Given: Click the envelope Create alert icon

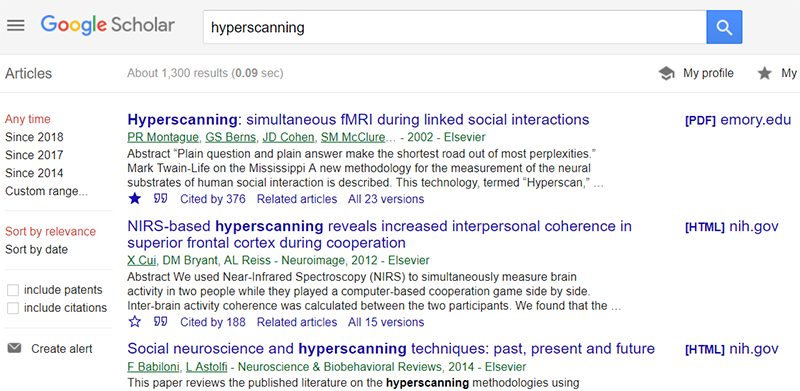Looking at the screenshot, I should pos(15,349).
